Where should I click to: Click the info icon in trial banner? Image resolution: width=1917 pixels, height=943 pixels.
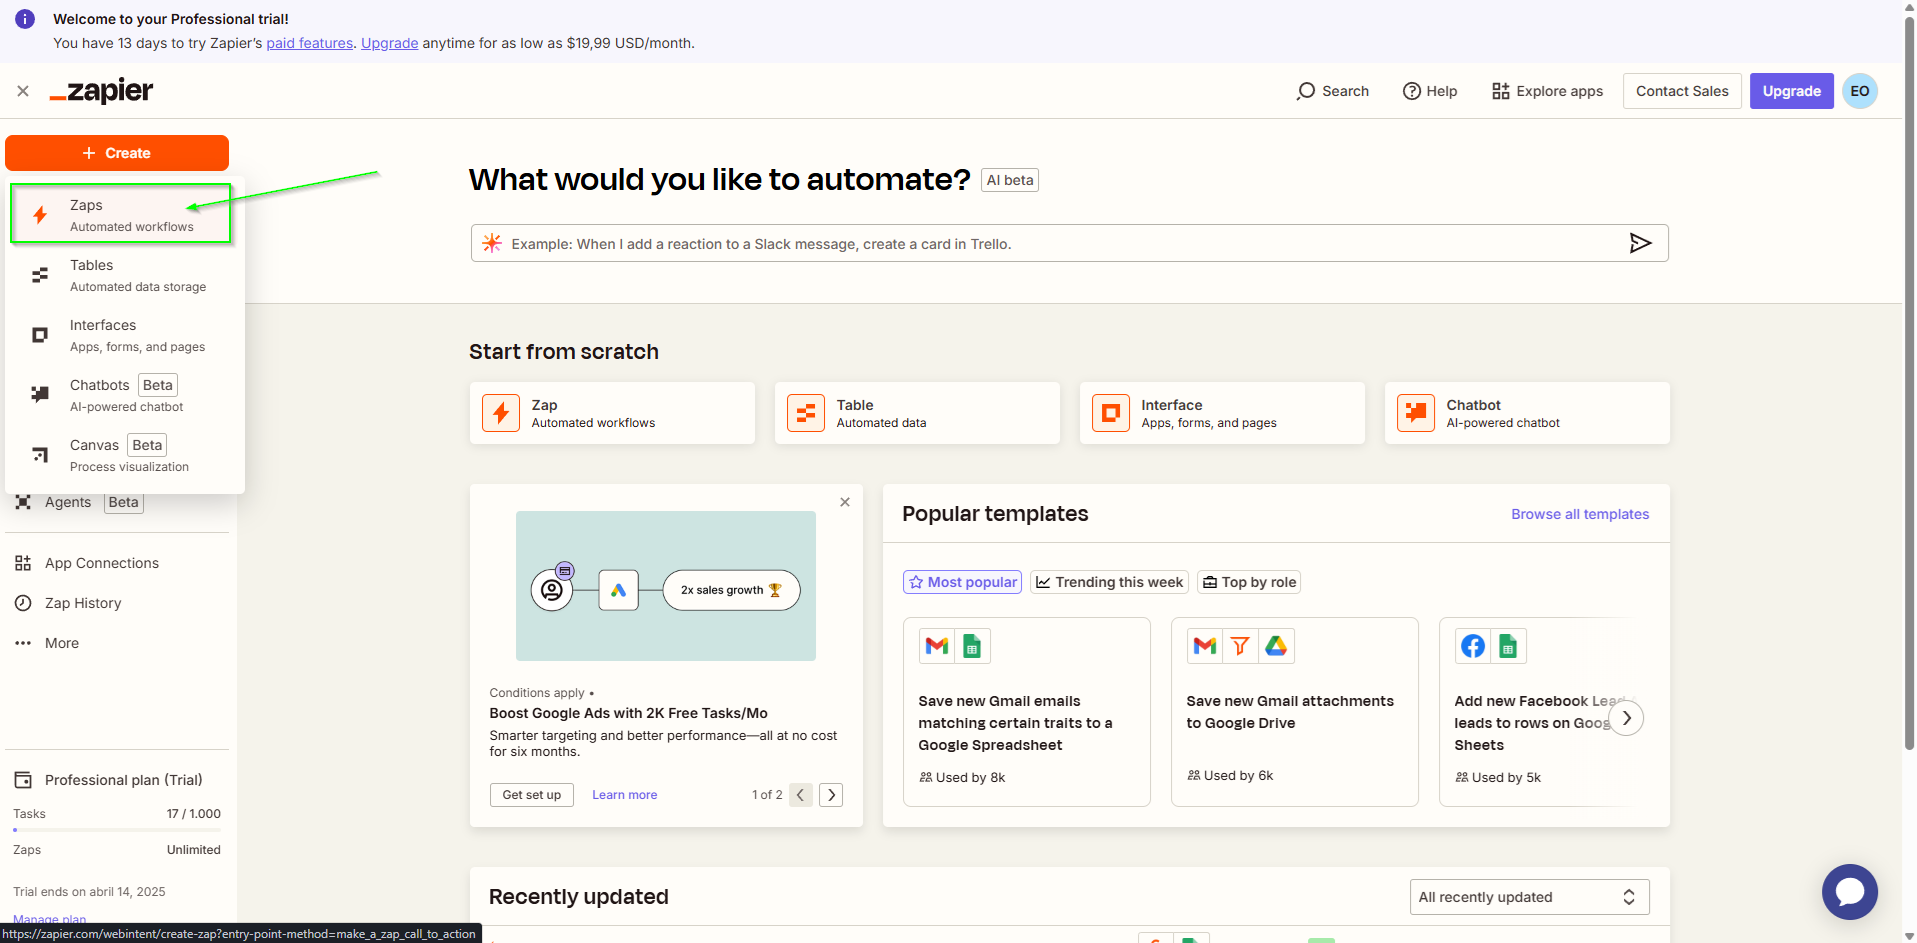pyautogui.click(x=25, y=19)
